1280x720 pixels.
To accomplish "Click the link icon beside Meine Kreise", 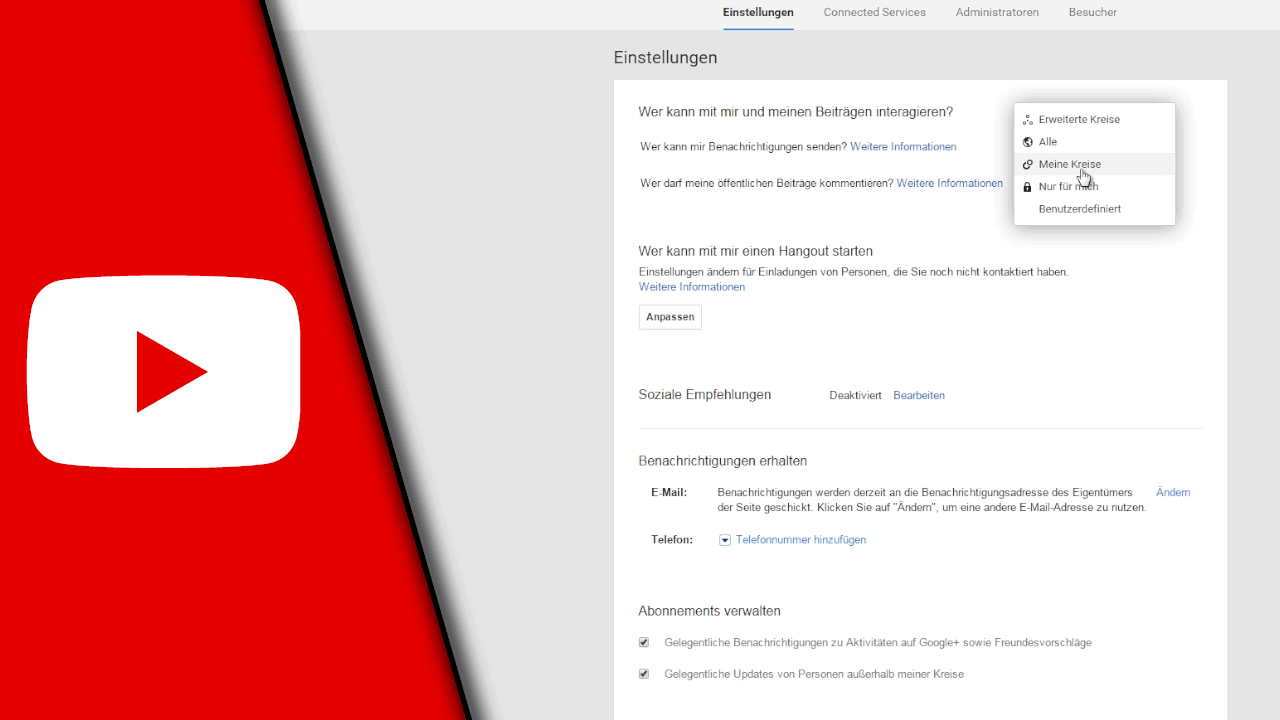I will pos(1027,164).
